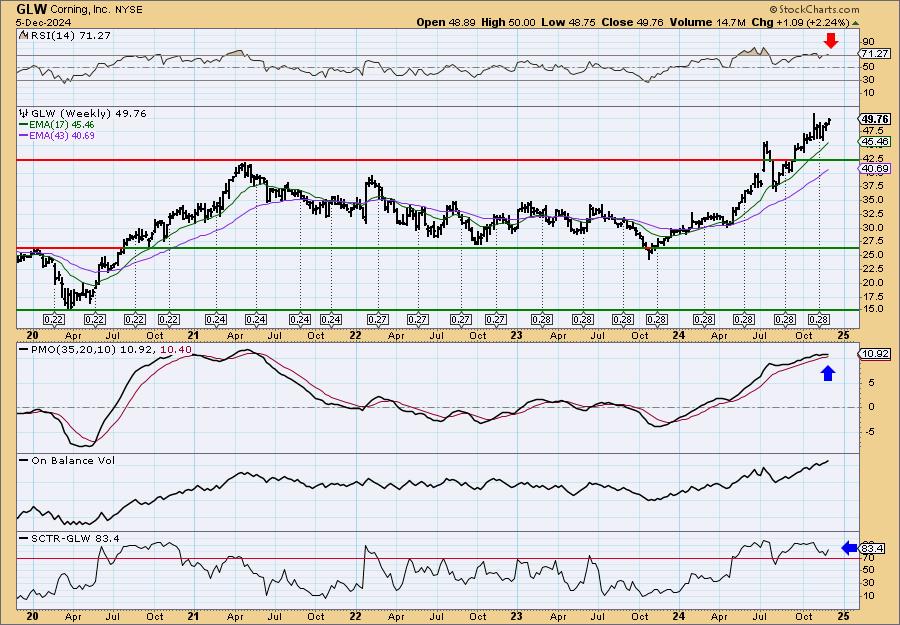Click the High 50.00 value
900x625 pixels.
(x=508, y=22)
